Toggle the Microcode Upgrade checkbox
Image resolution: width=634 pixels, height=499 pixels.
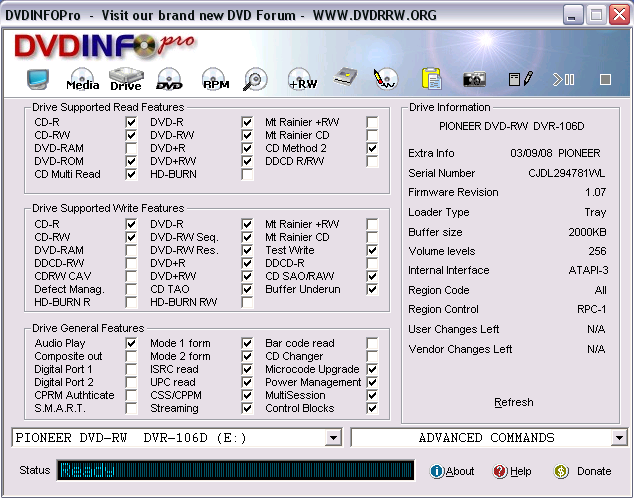372,369
